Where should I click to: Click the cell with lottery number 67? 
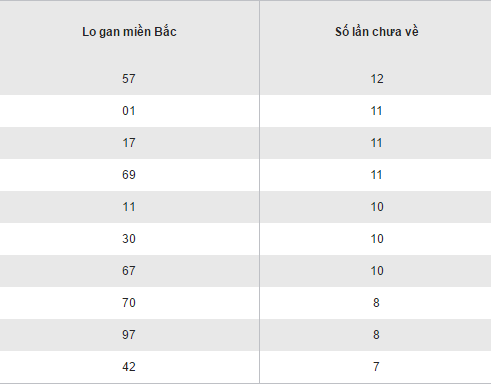[x=129, y=271]
